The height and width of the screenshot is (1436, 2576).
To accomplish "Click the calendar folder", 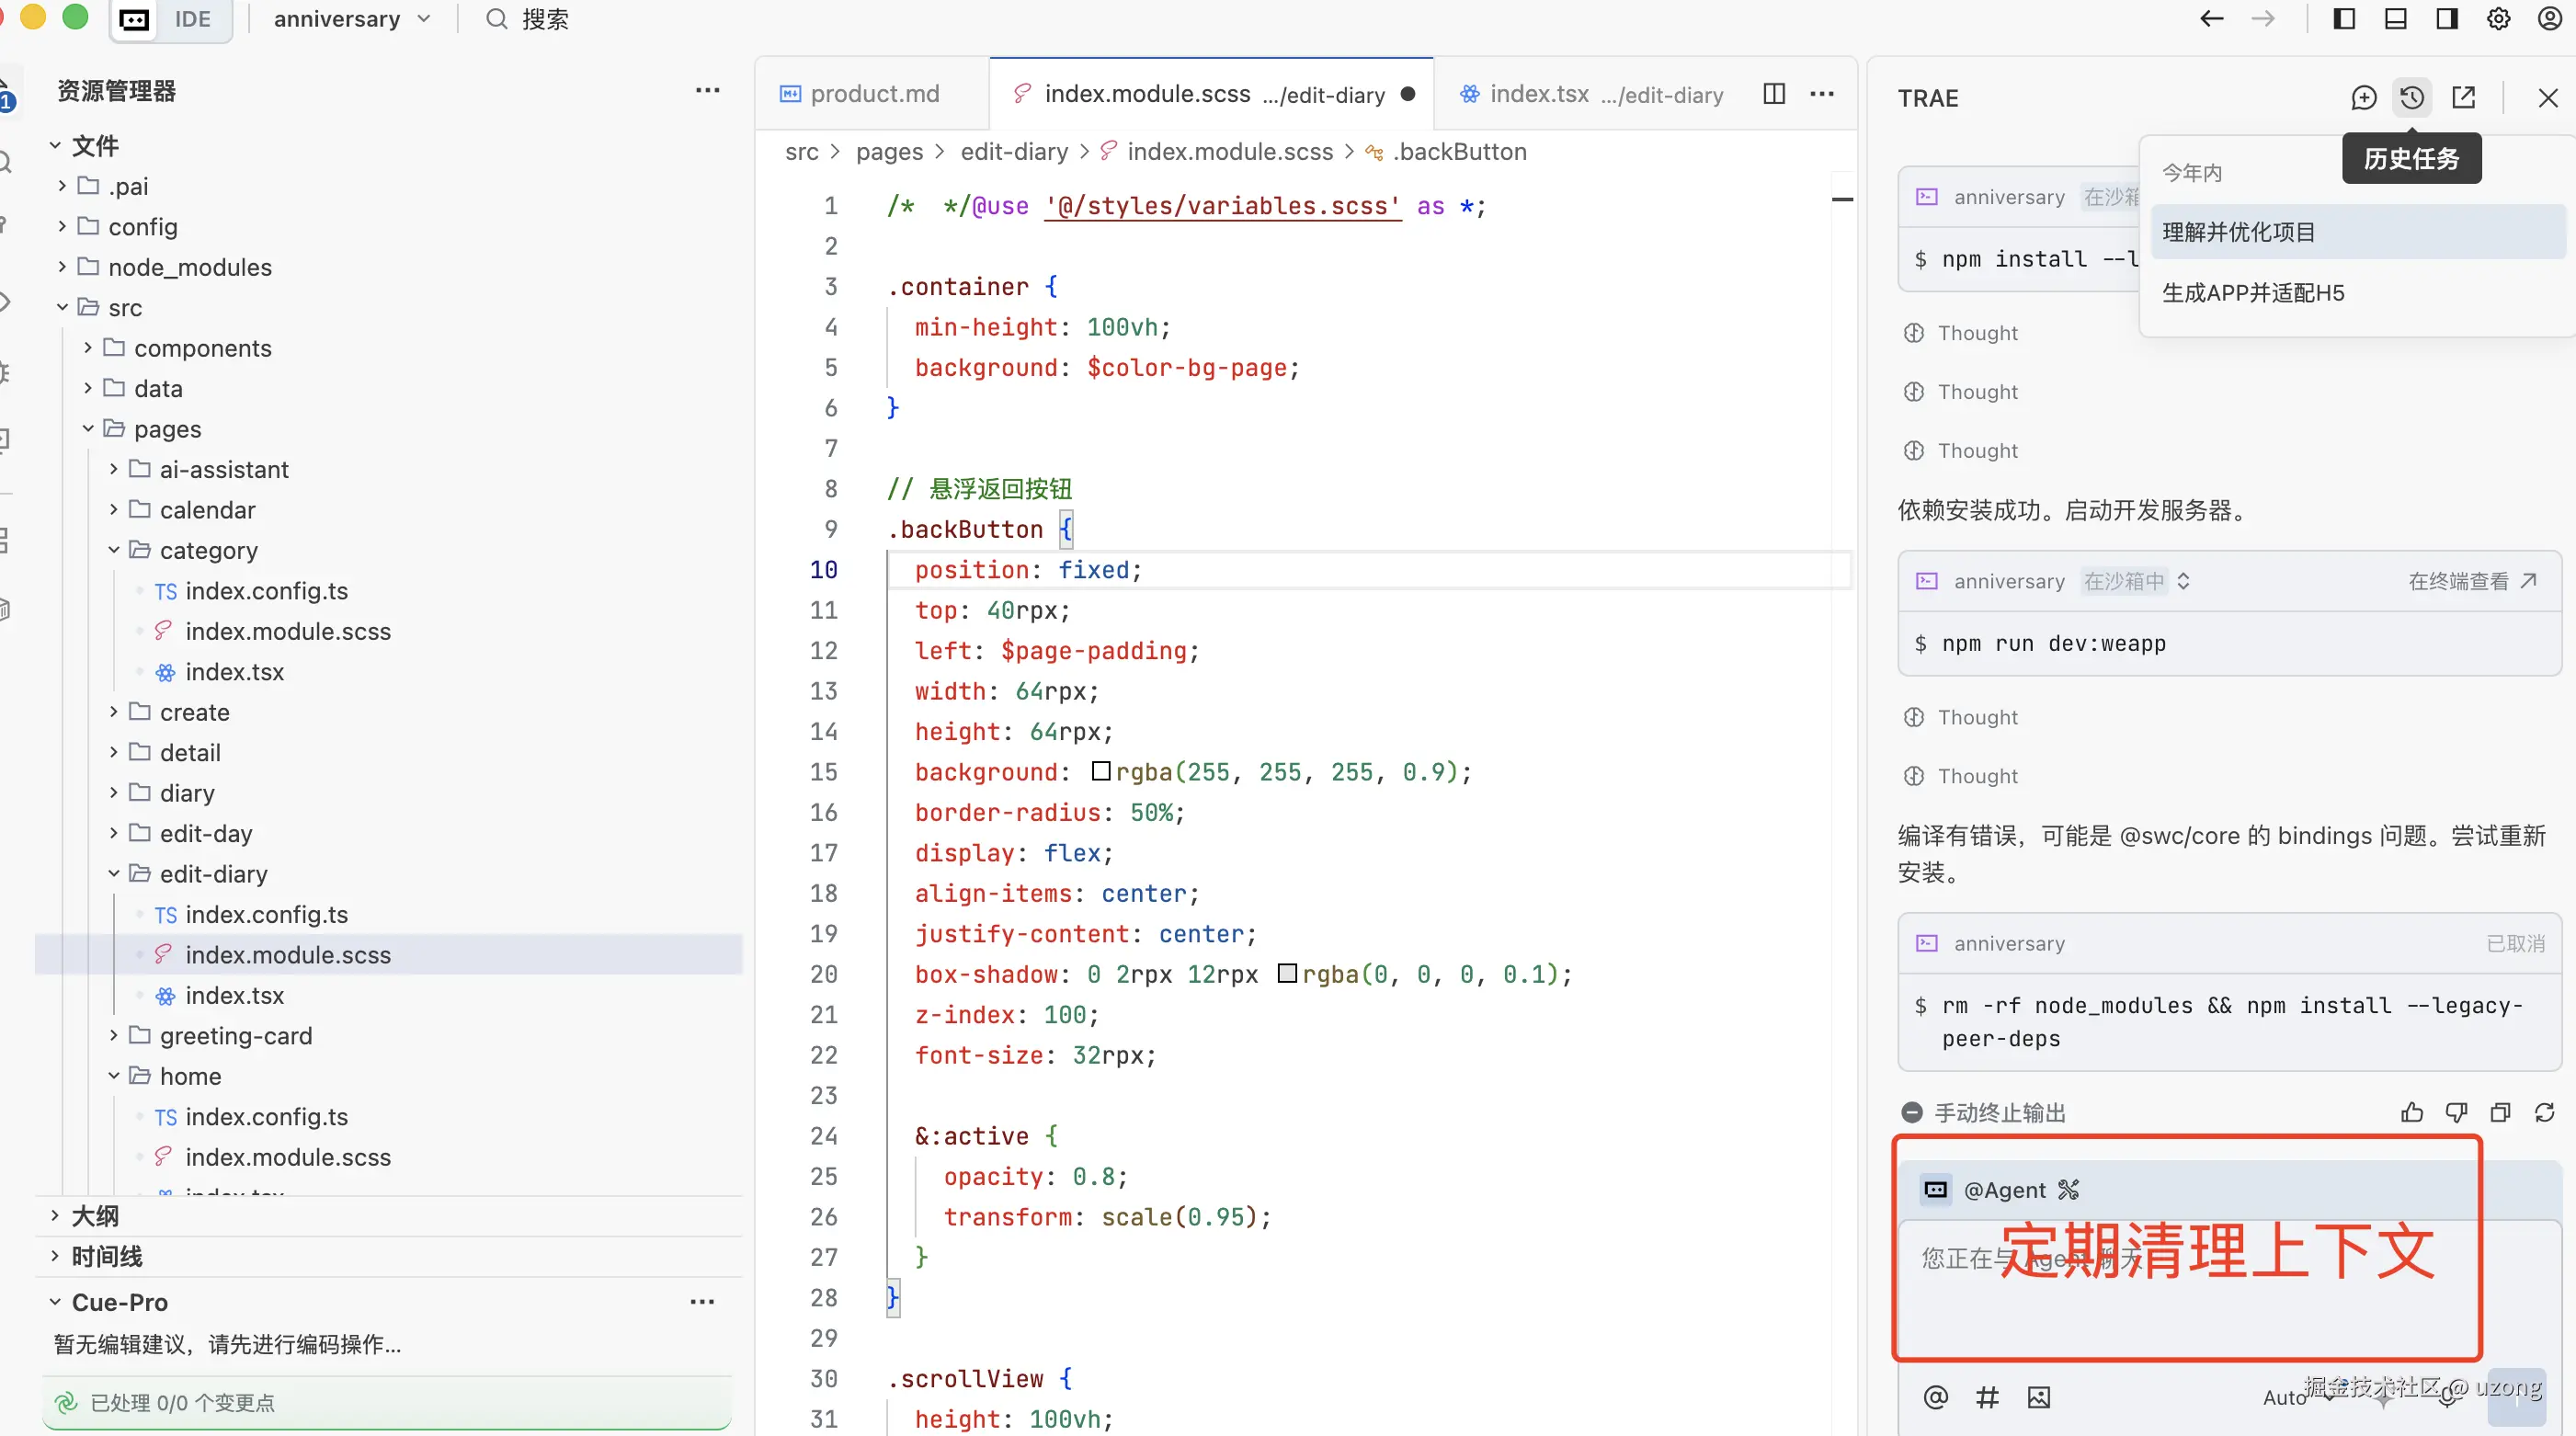I will coord(207,510).
